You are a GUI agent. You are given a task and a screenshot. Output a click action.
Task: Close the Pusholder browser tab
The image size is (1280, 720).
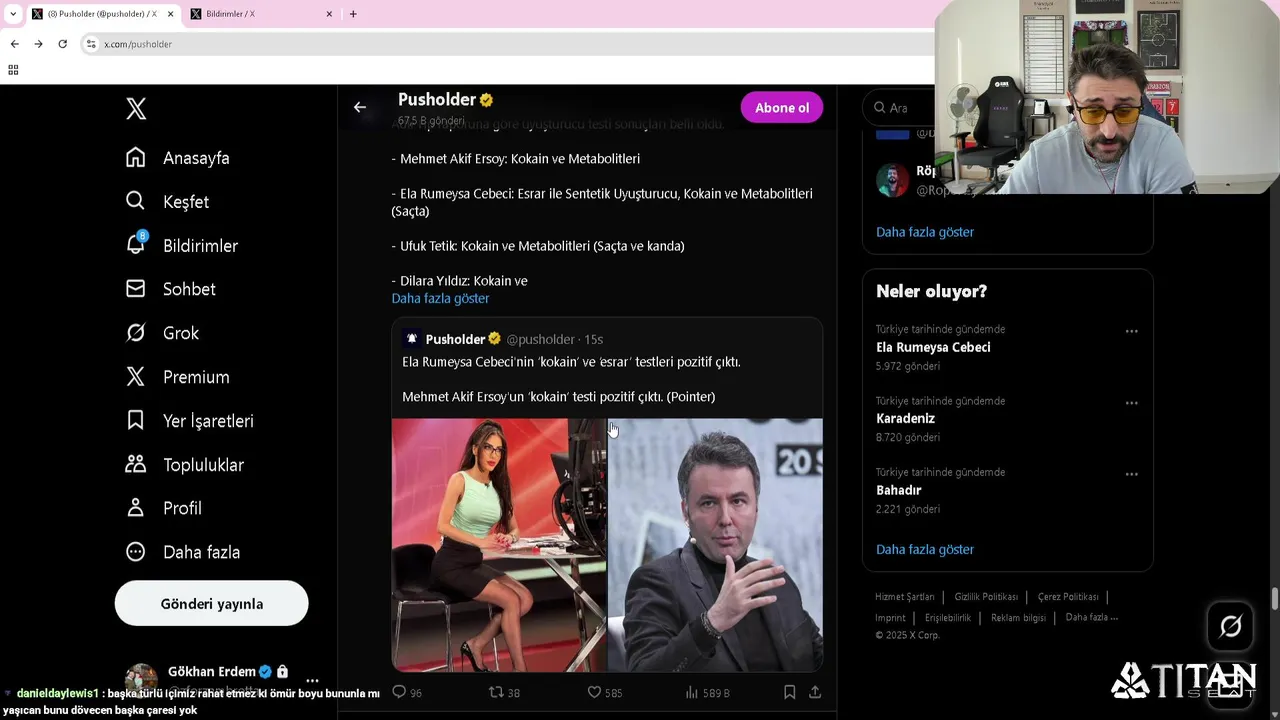pyautogui.click(x=171, y=14)
